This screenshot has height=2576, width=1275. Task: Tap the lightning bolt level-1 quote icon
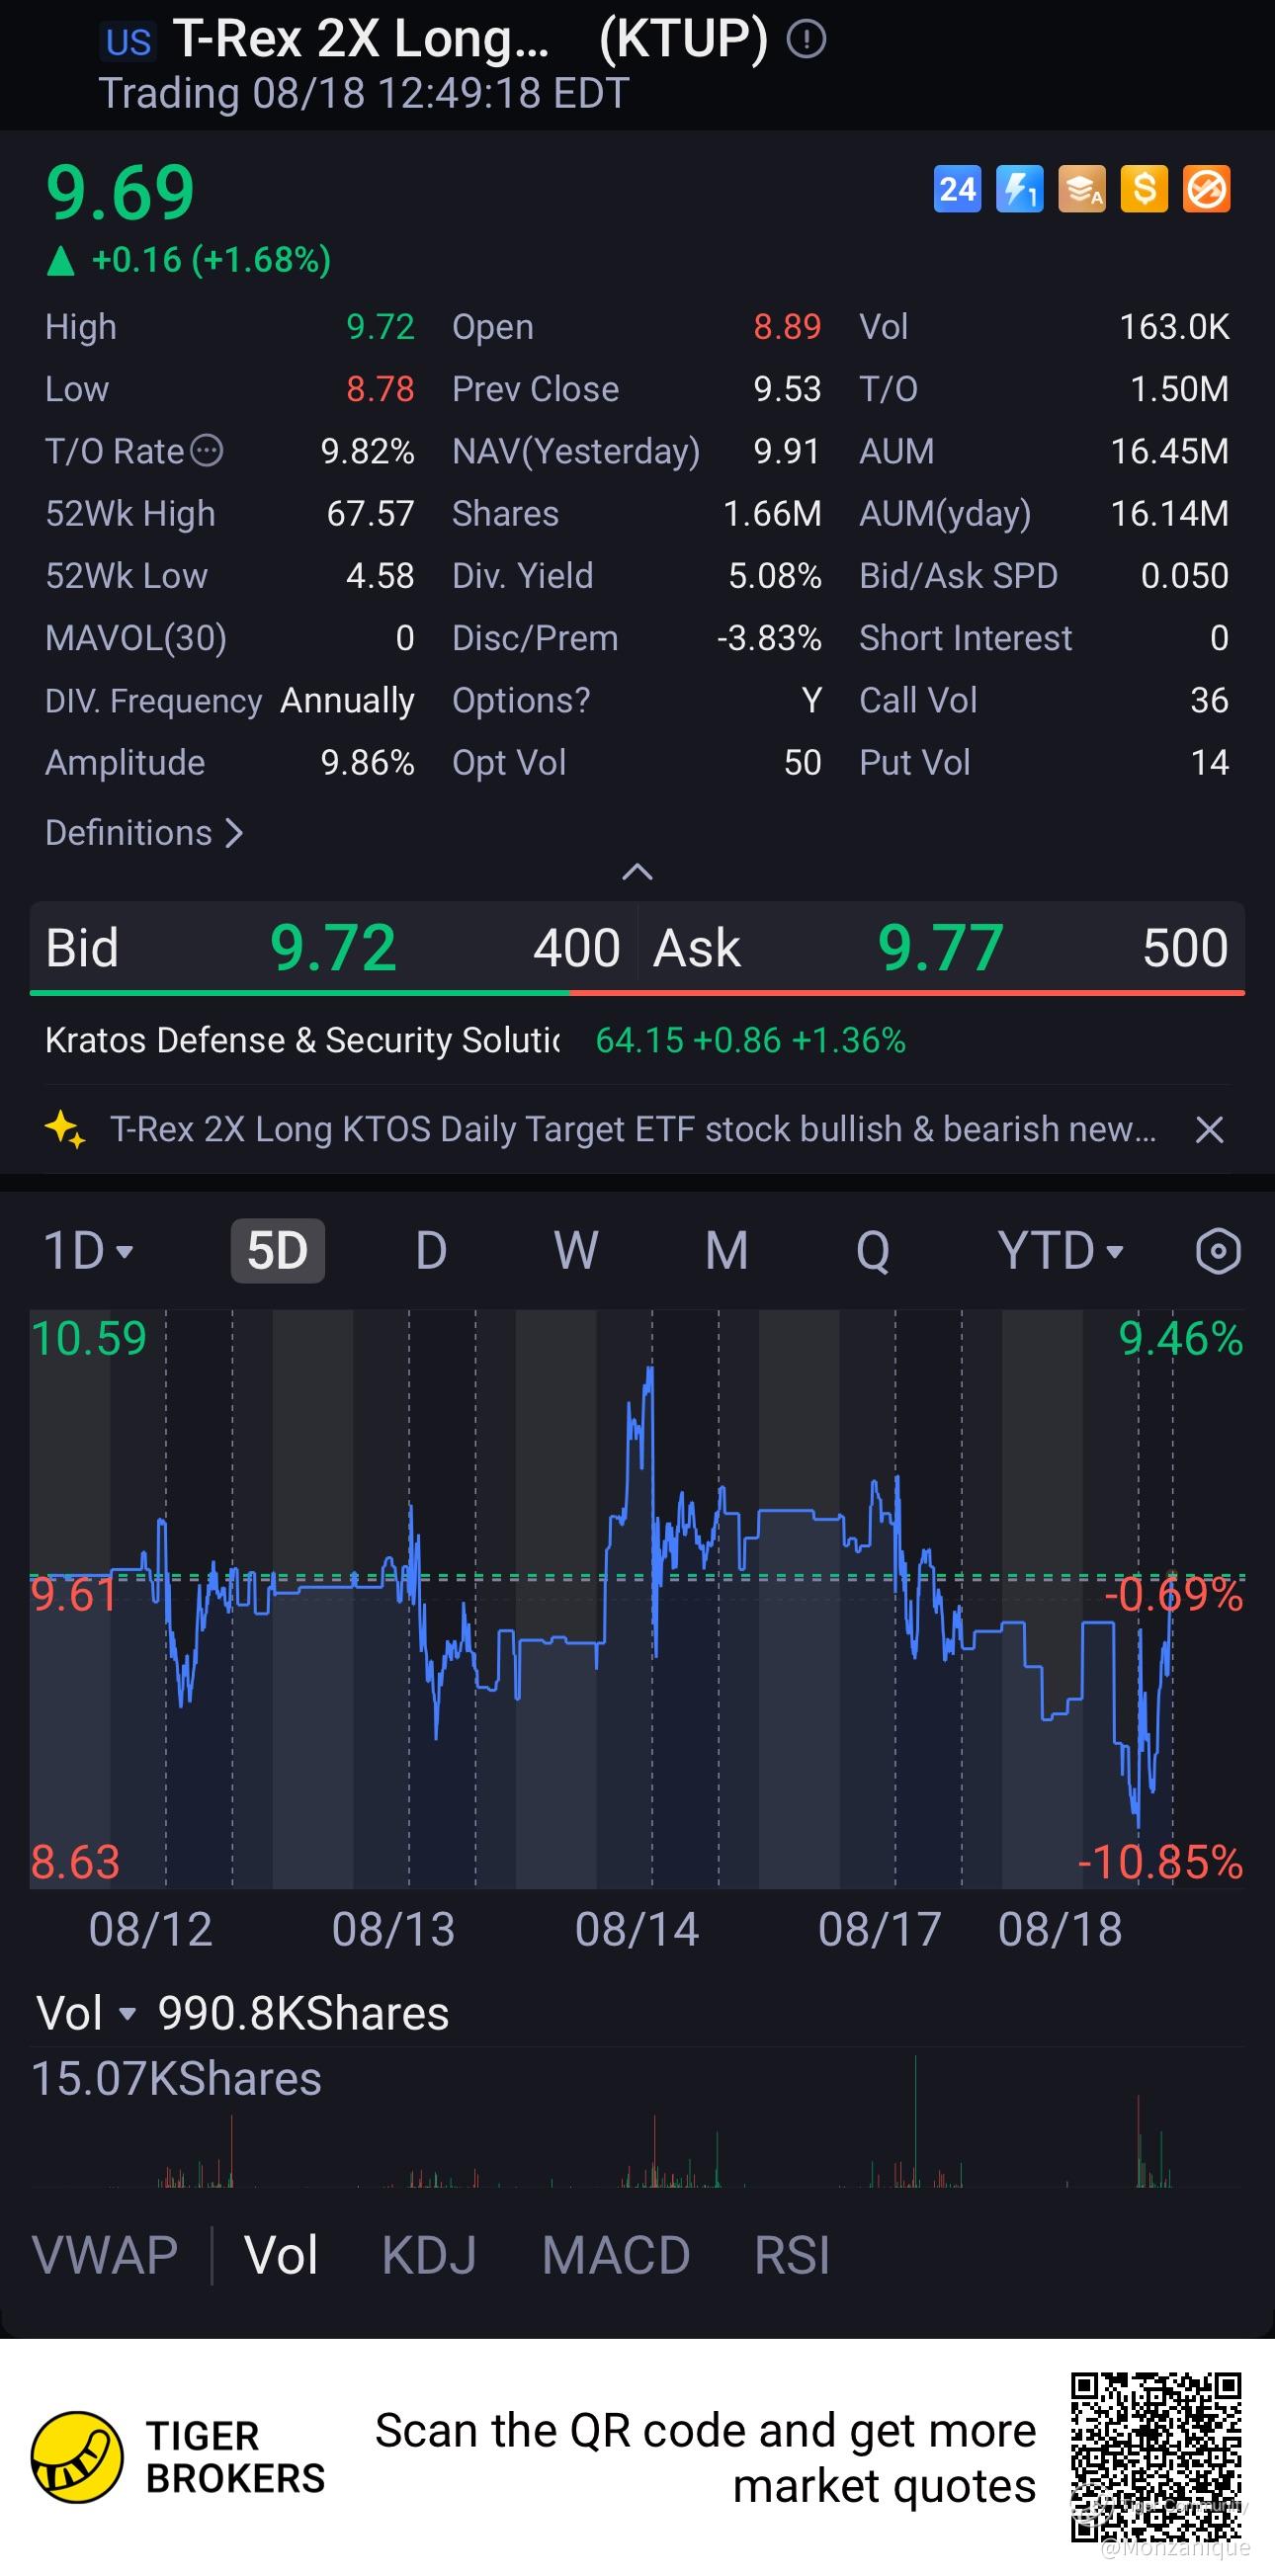1019,189
